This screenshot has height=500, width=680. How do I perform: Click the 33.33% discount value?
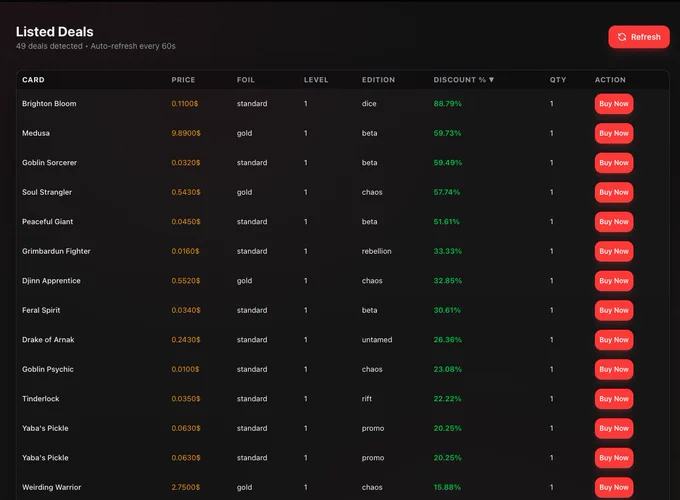point(448,251)
